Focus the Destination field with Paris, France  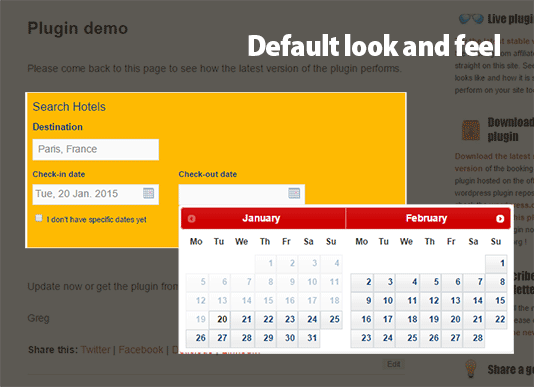click(96, 149)
